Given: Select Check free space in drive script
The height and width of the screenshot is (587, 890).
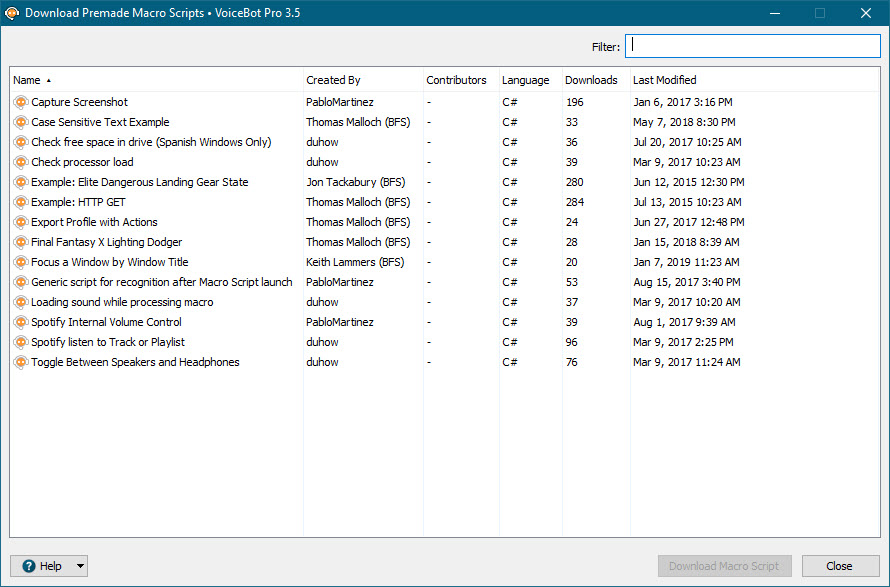Looking at the screenshot, I should (152, 142).
